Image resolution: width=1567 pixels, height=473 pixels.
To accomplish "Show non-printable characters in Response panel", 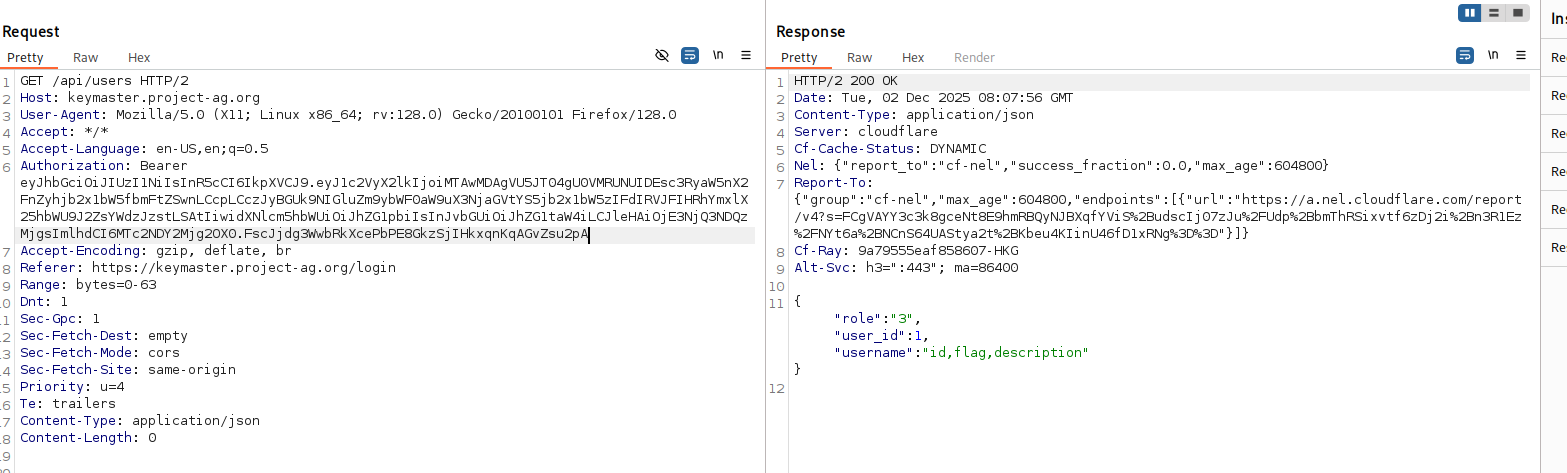I will pyautogui.click(x=1493, y=56).
